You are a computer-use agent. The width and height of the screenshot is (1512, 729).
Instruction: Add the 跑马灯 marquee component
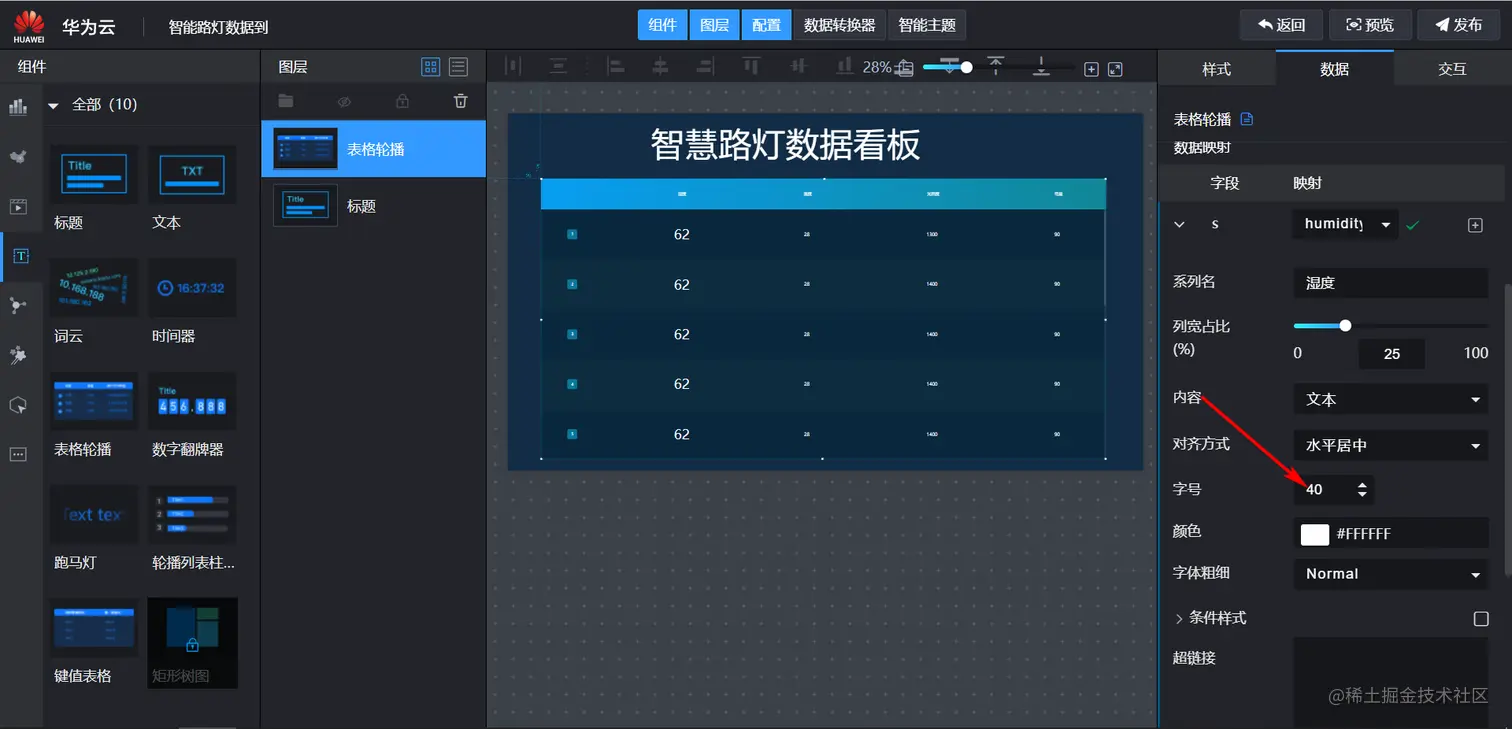pyautogui.click(x=94, y=515)
